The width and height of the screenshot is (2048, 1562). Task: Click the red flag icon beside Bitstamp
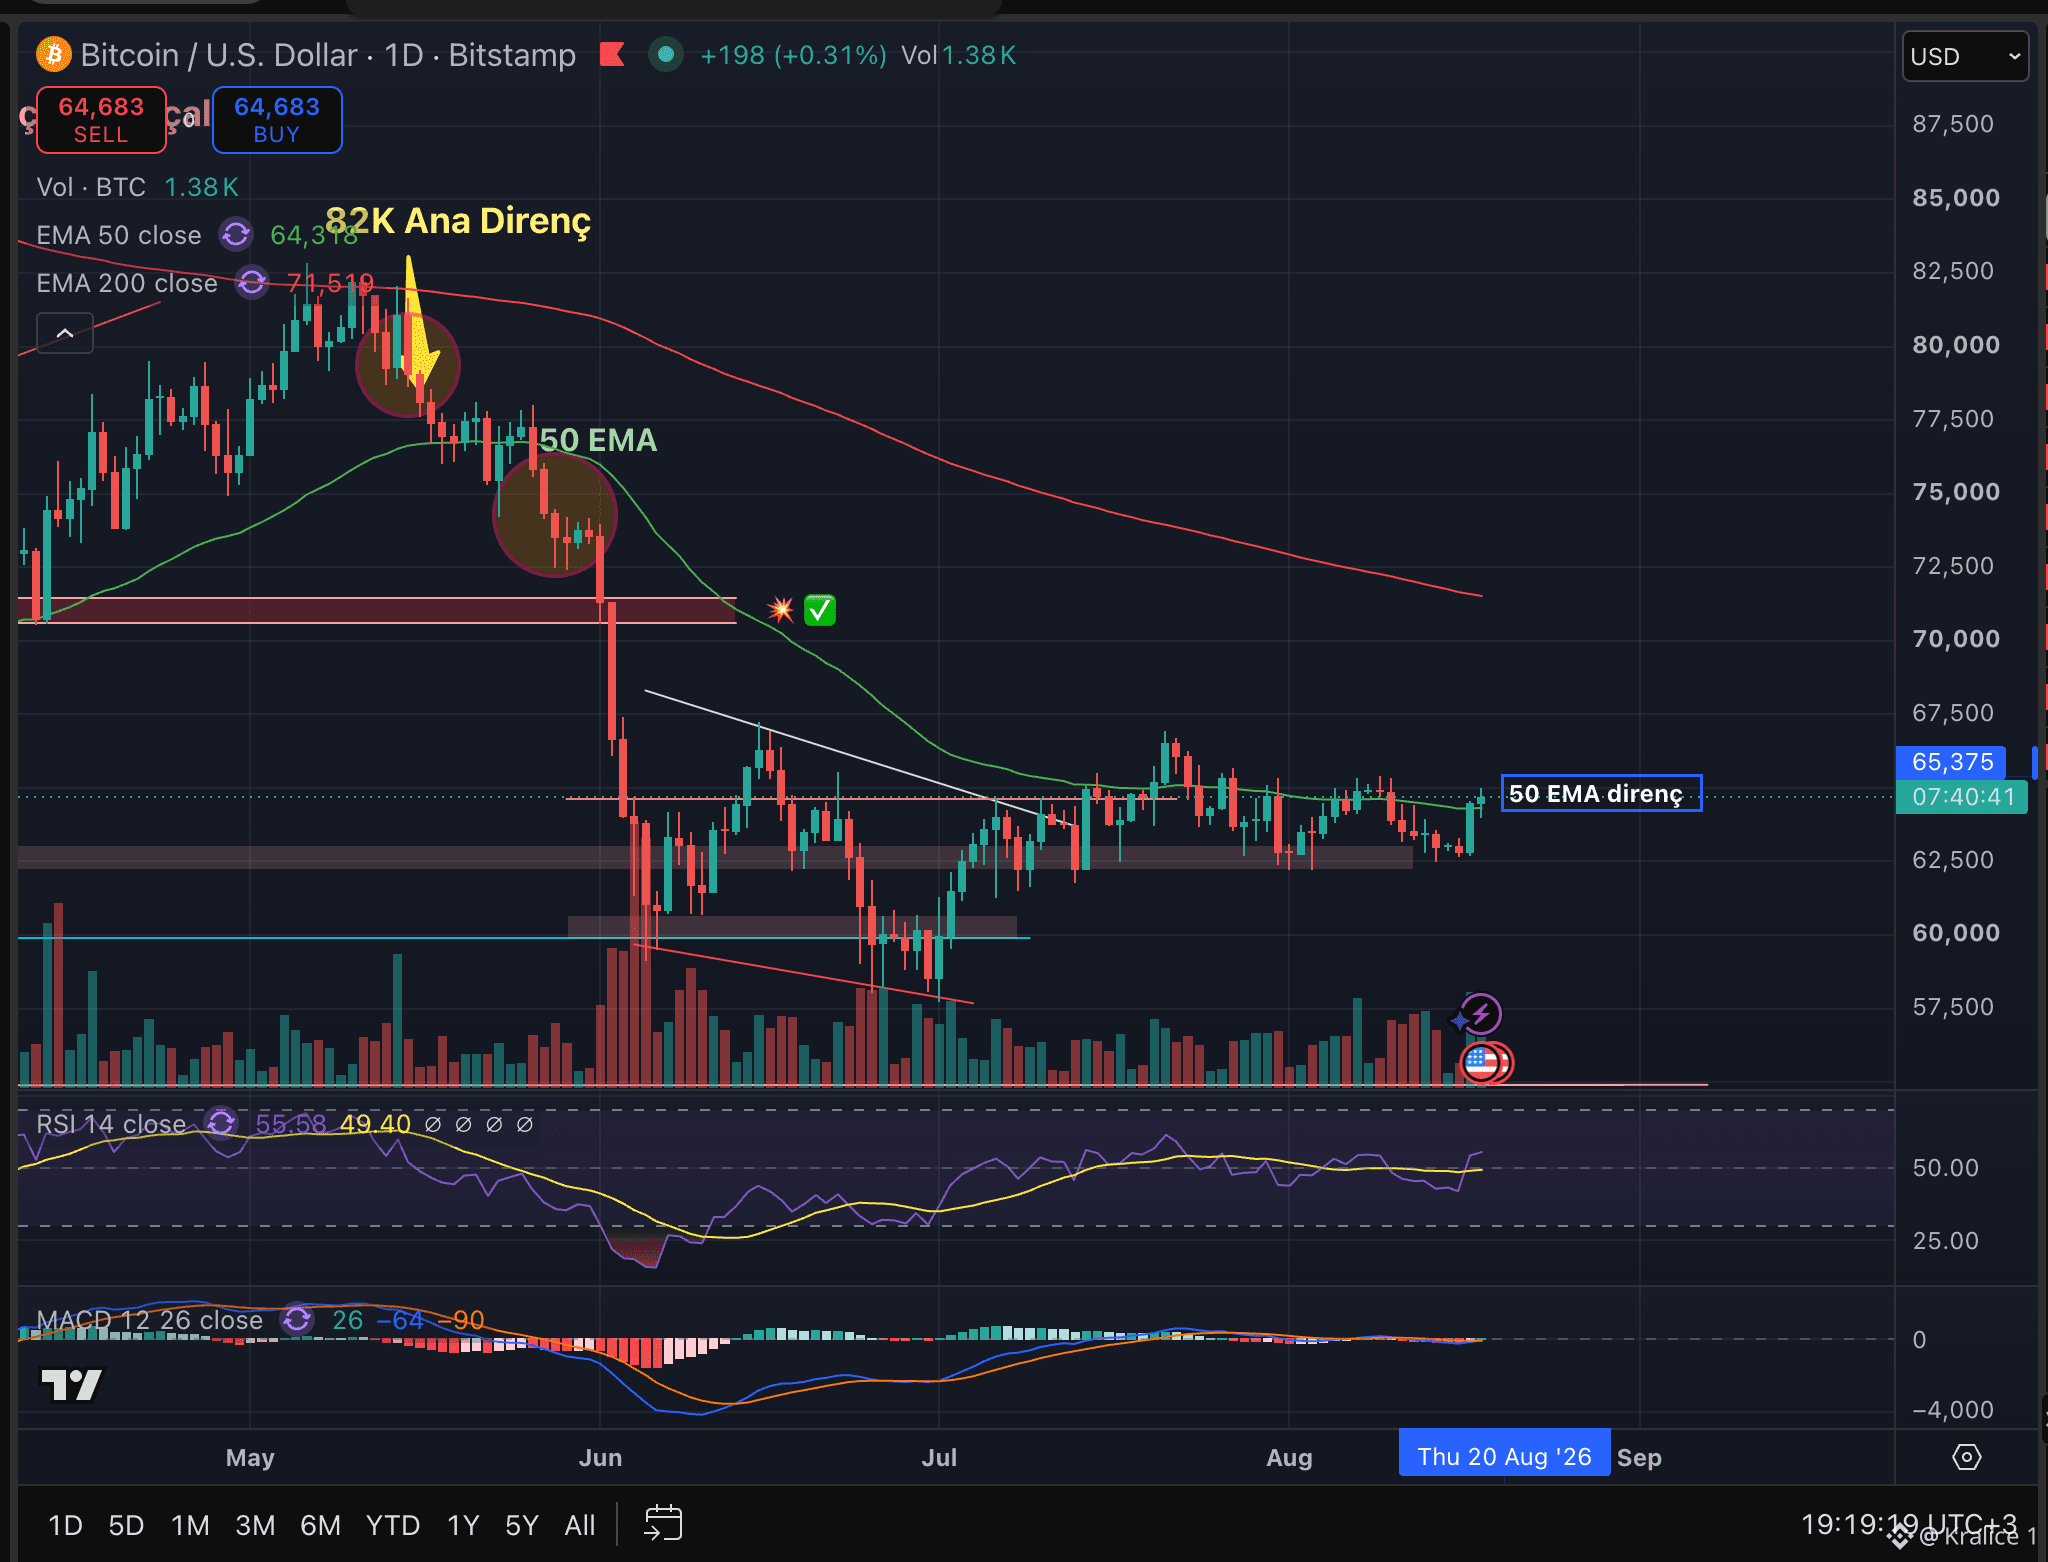click(612, 54)
